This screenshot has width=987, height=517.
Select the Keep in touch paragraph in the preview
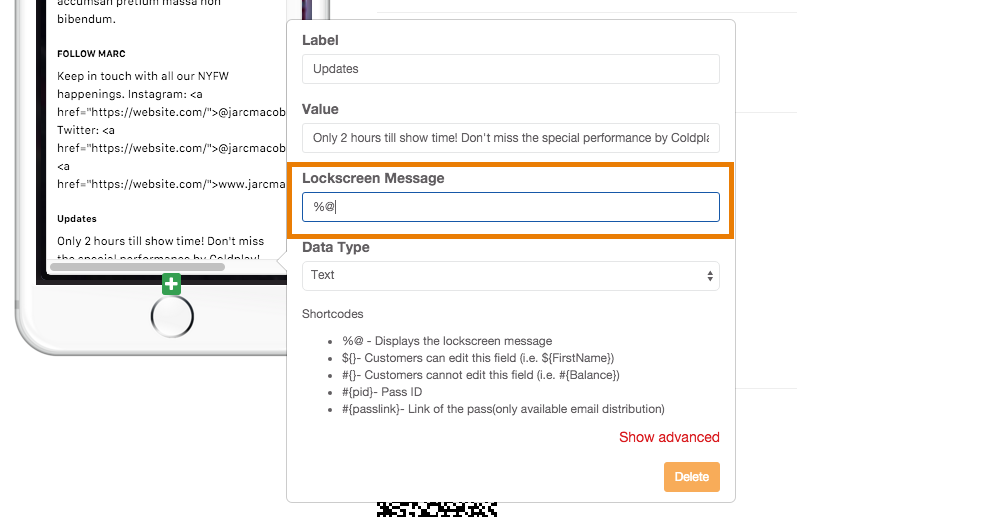[x=171, y=130]
